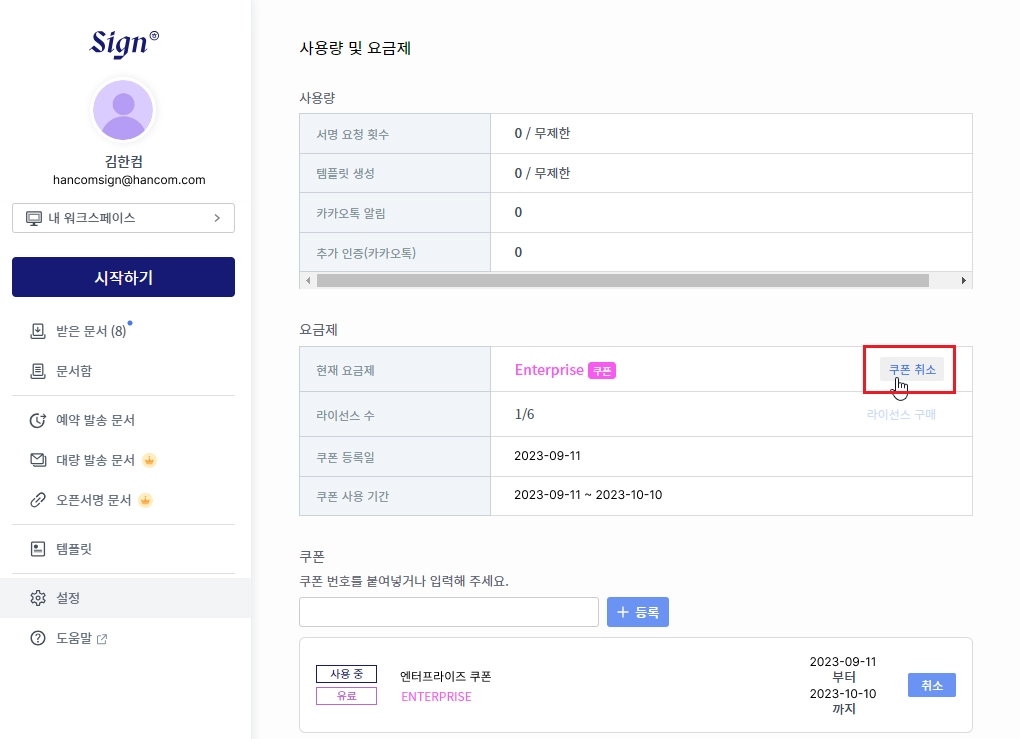Screen dimensions: 1020x739
Task: Click the 등록 coupon register button
Action: coord(637,612)
